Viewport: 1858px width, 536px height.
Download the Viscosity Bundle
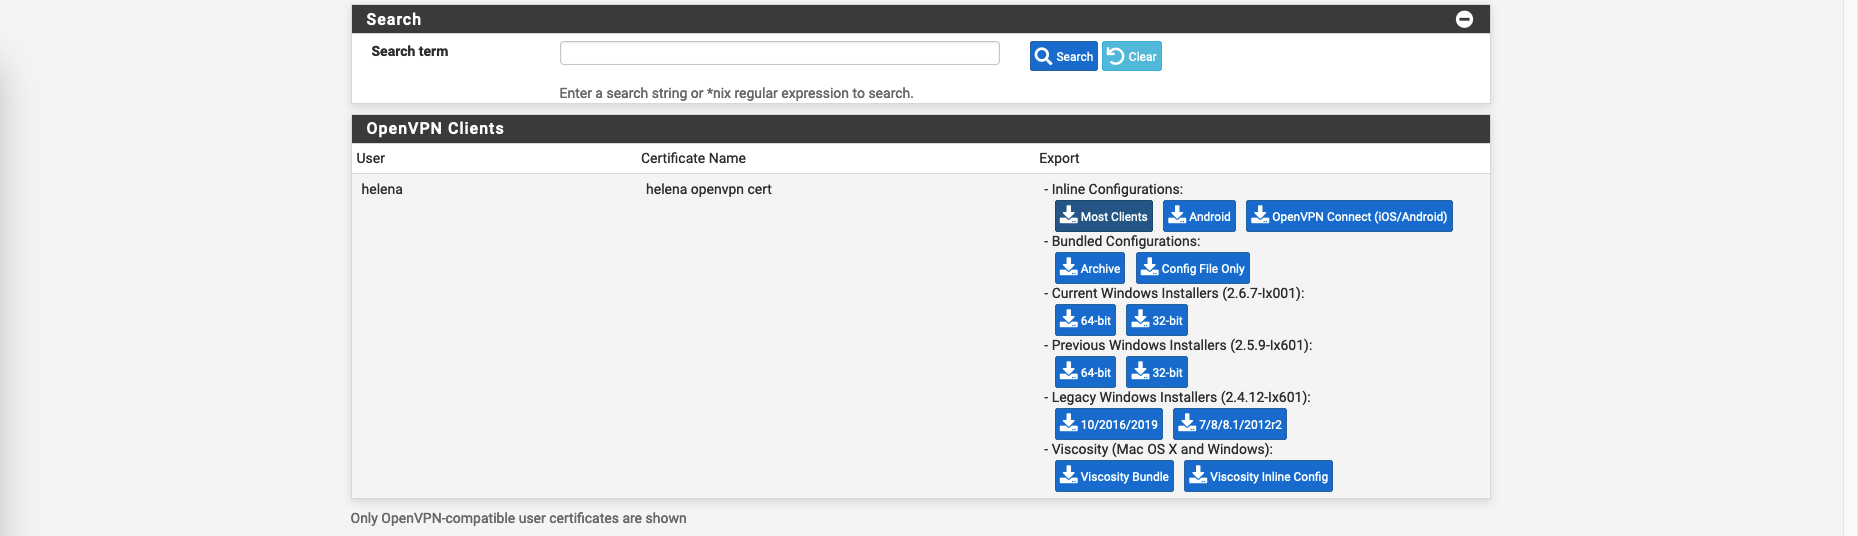1114,476
